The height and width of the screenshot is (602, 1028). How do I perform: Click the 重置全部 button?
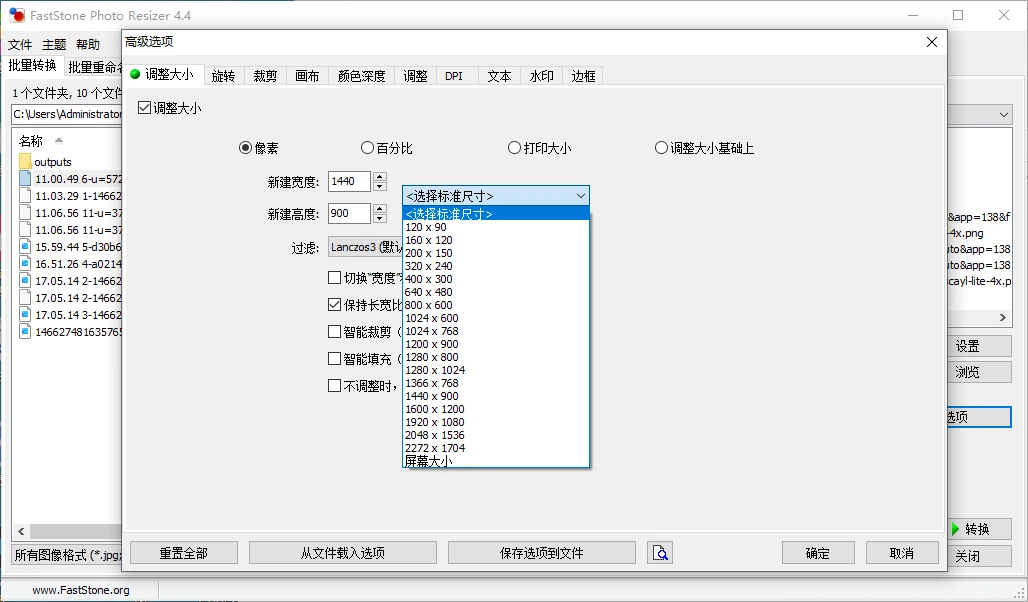(183, 552)
